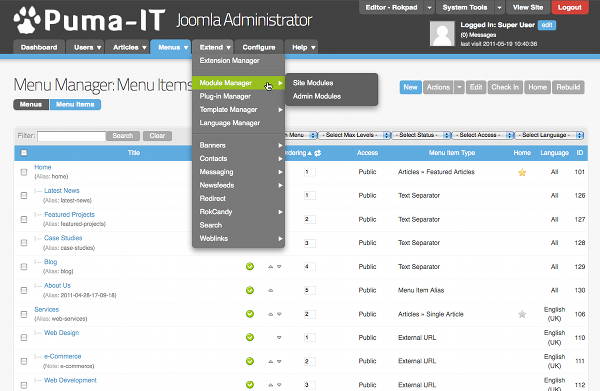The height and width of the screenshot is (391, 600).
Task: Open the Editor - Rokpad dropdown arrow
Action: pyautogui.click(x=429, y=8)
